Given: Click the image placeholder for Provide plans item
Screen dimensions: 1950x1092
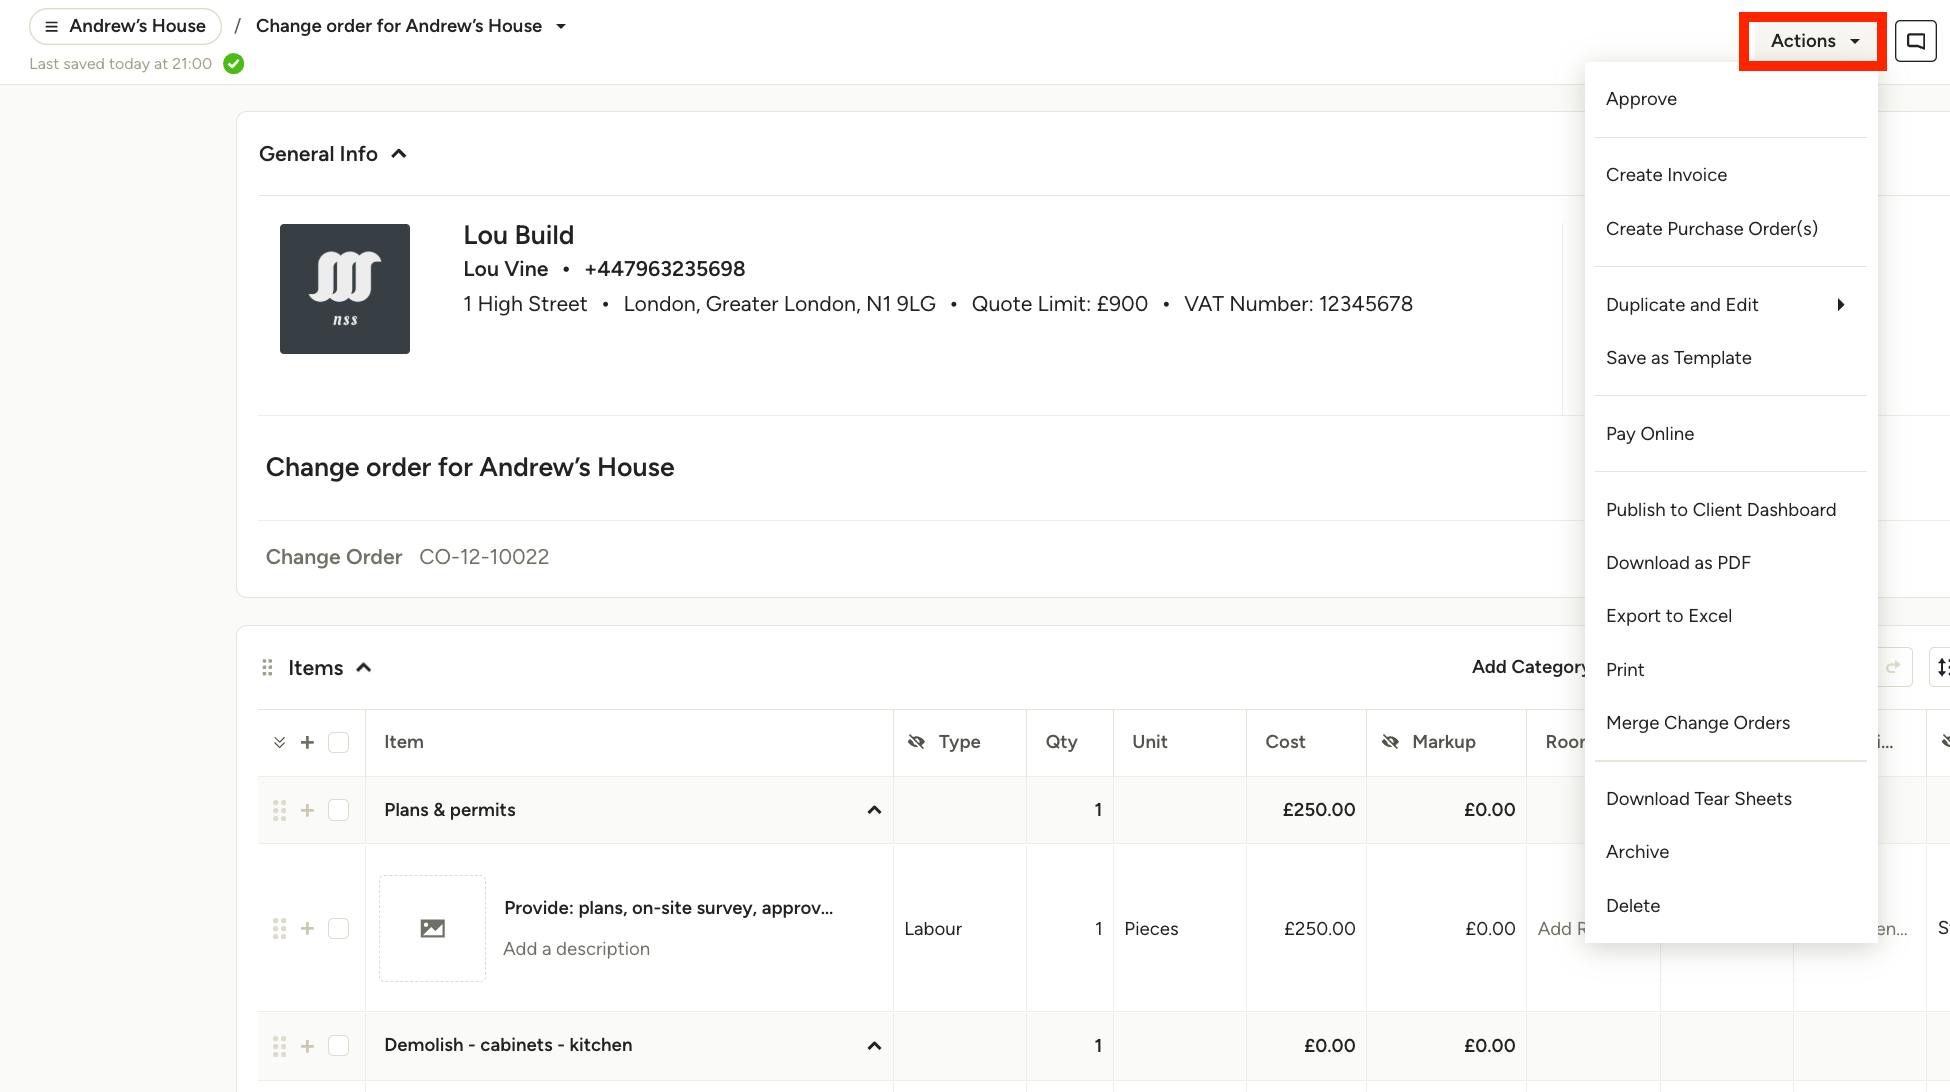Looking at the screenshot, I should pos(433,928).
